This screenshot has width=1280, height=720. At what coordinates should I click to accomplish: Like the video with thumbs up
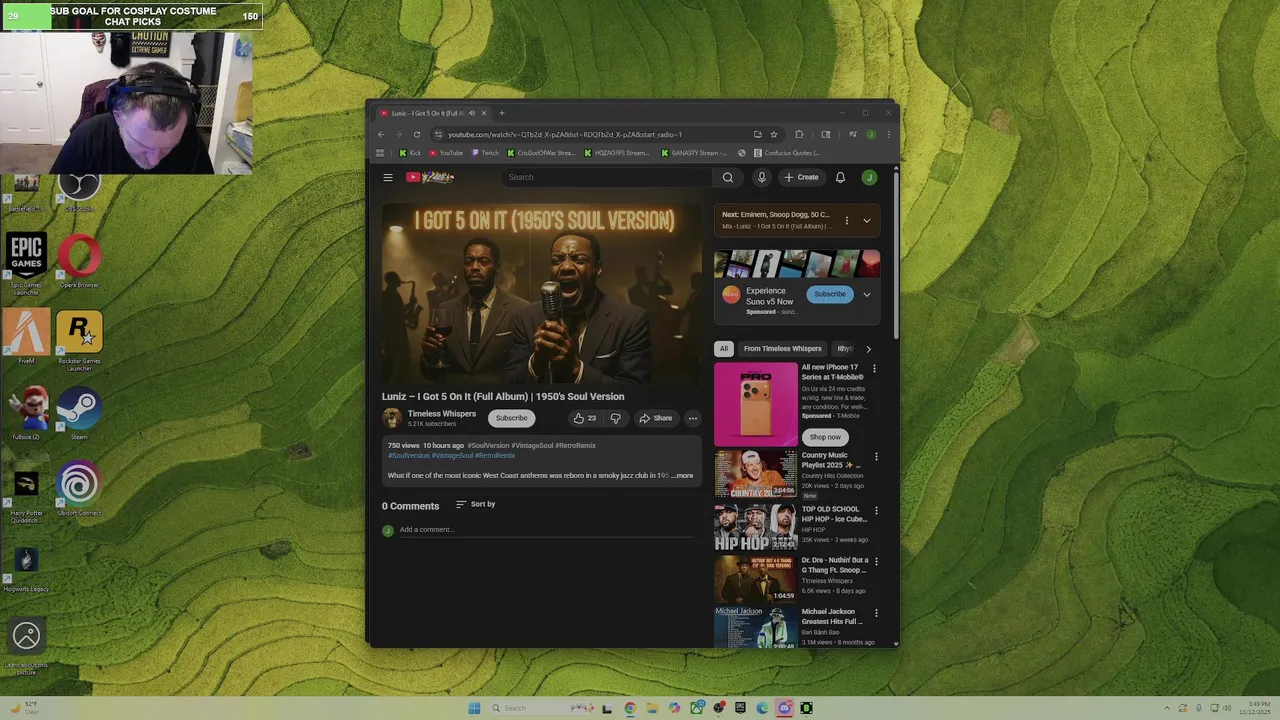click(x=584, y=418)
